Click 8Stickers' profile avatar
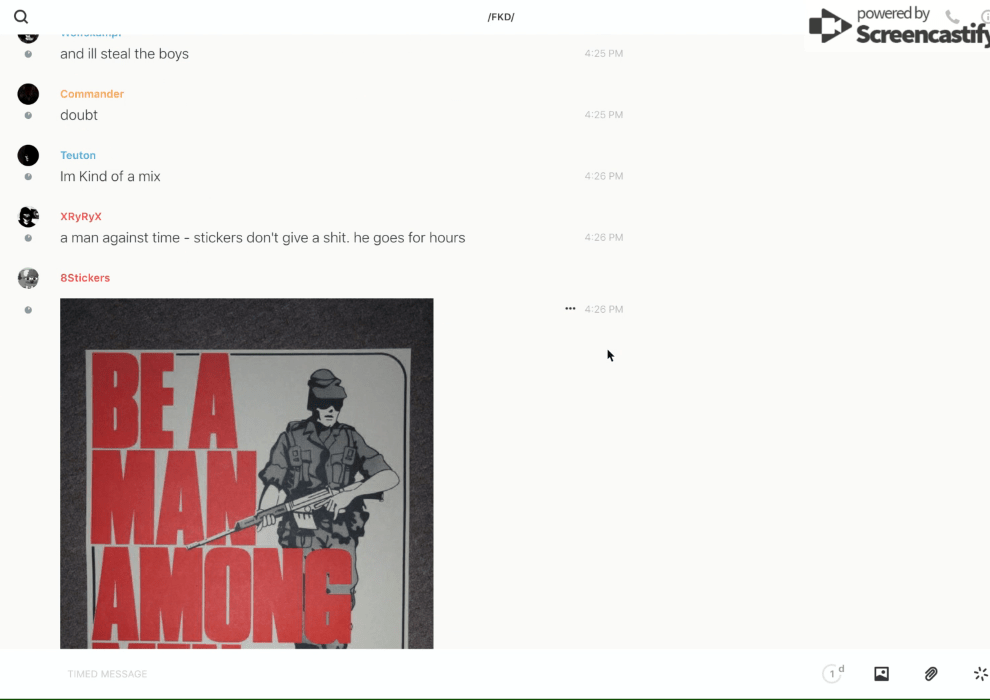The image size is (990, 700). click(x=28, y=278)
